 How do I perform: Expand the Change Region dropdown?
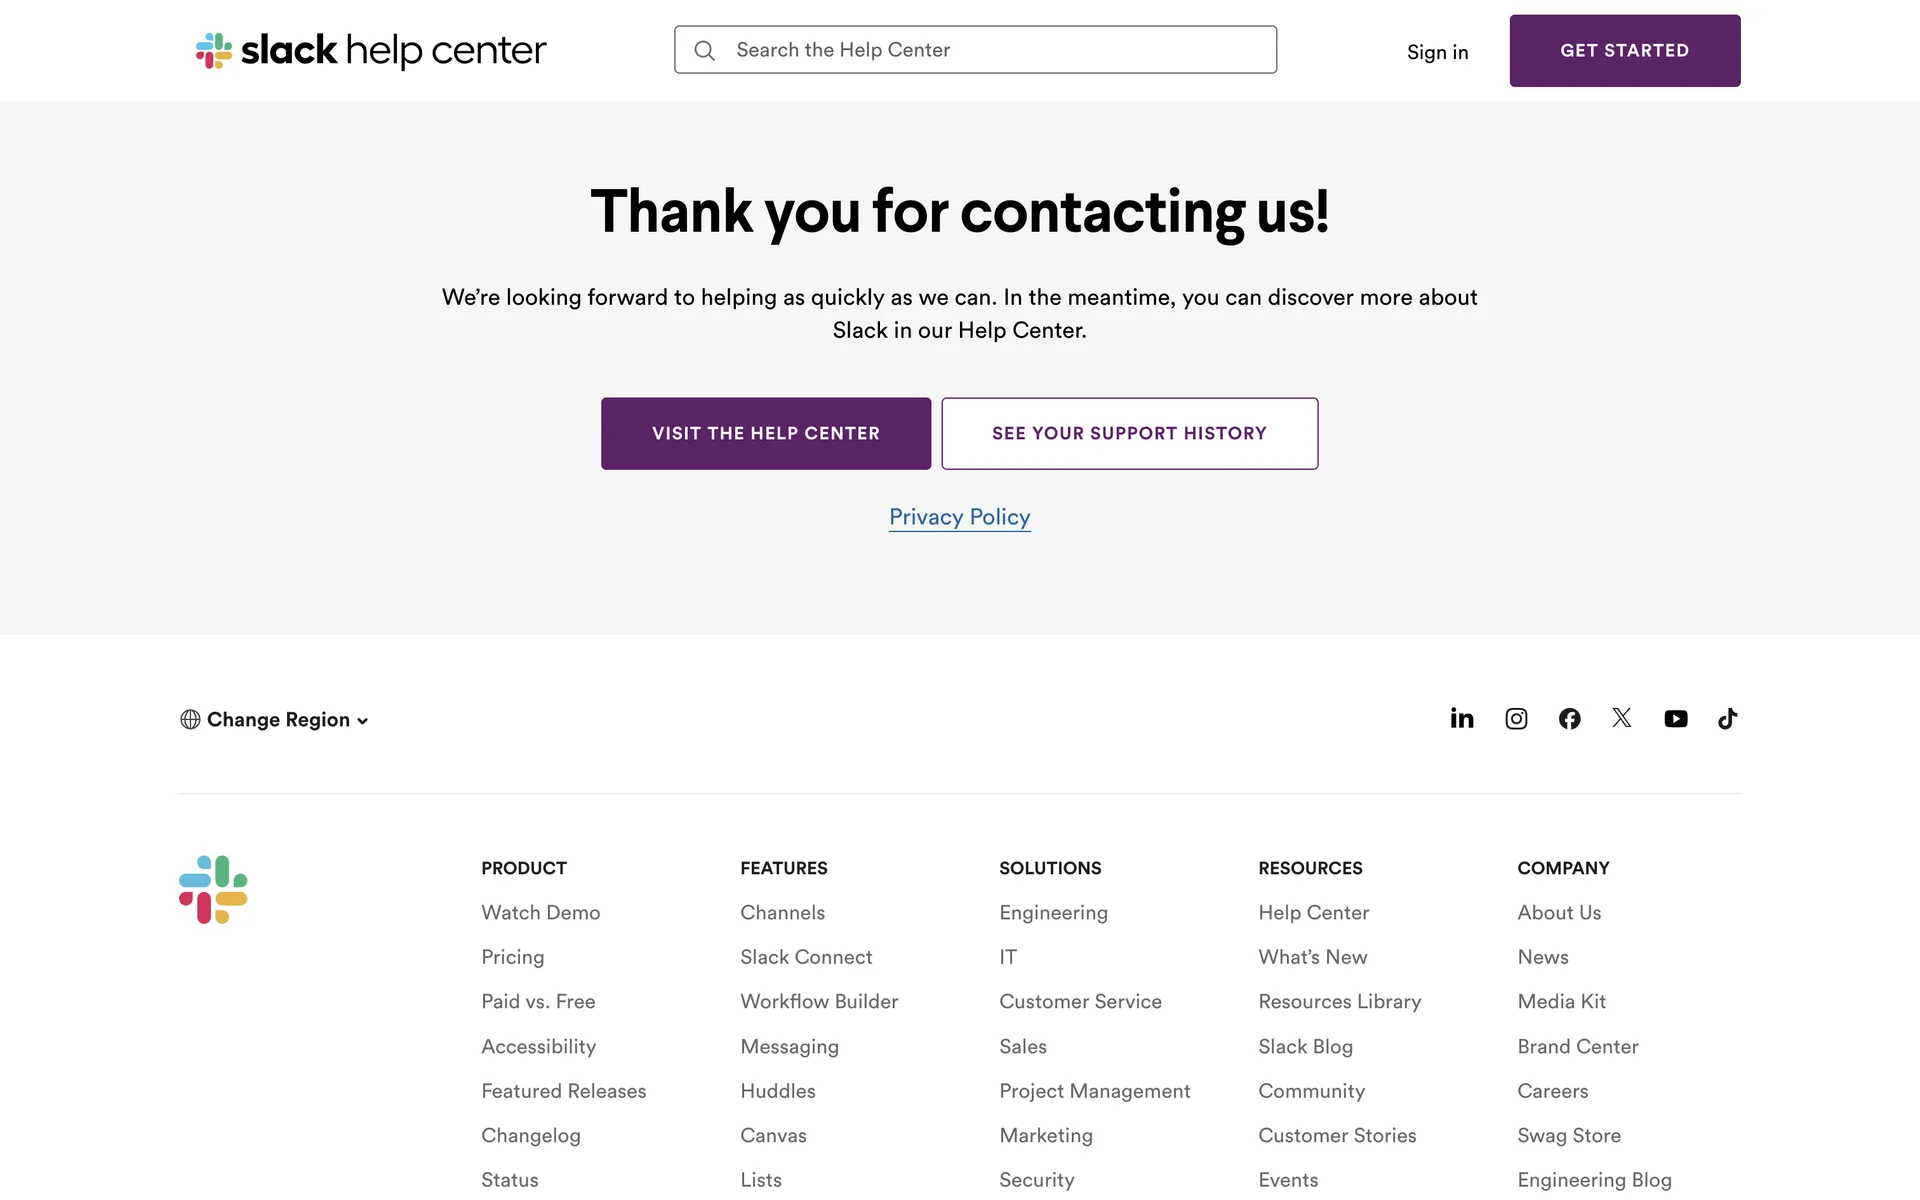tap(287, 720)
